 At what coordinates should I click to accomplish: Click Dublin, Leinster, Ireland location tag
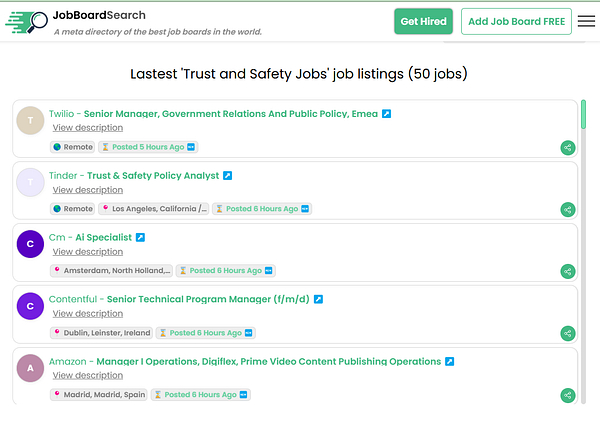(x=101, y=333)
